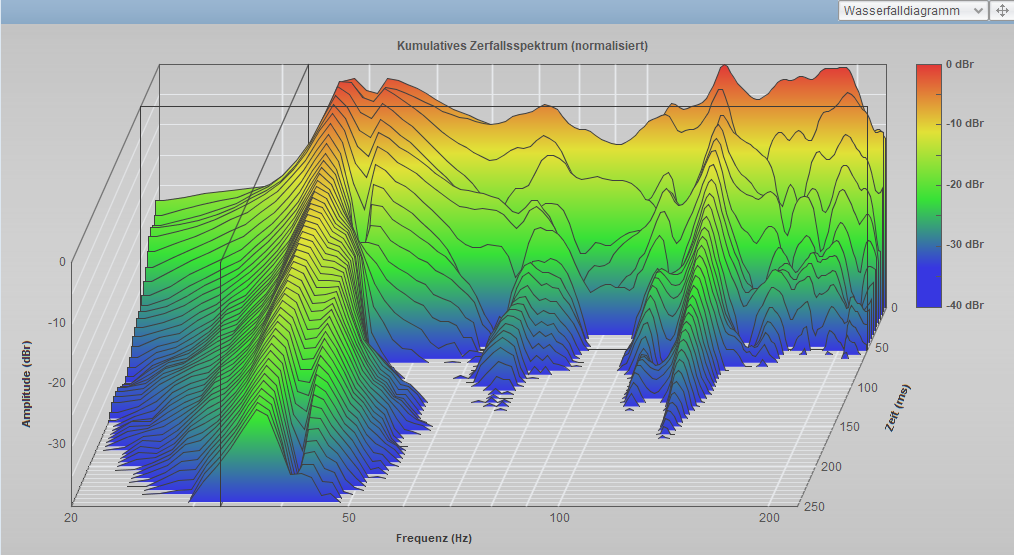Select the green band of the color legend
The image size is (1014, 555).
(929, 185)
